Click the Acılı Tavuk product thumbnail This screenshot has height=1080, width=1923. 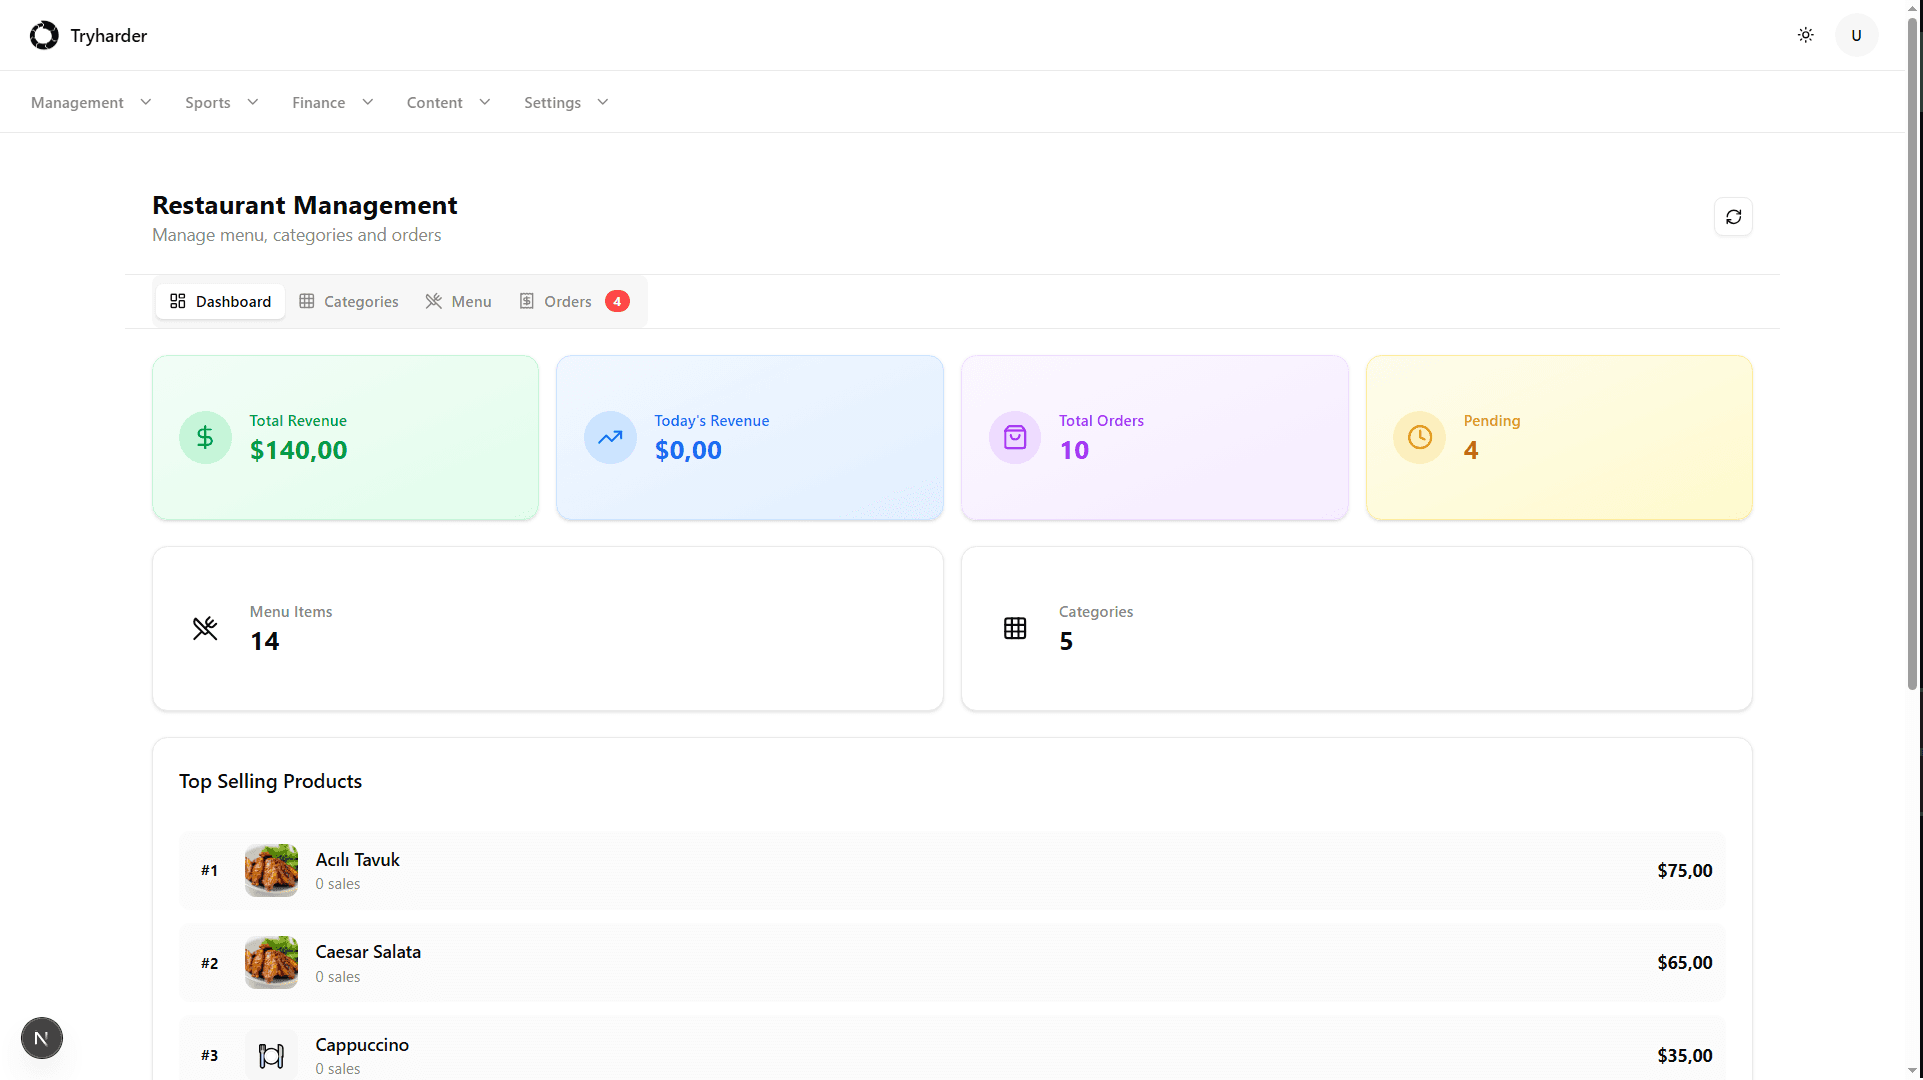tap(271, 870)
